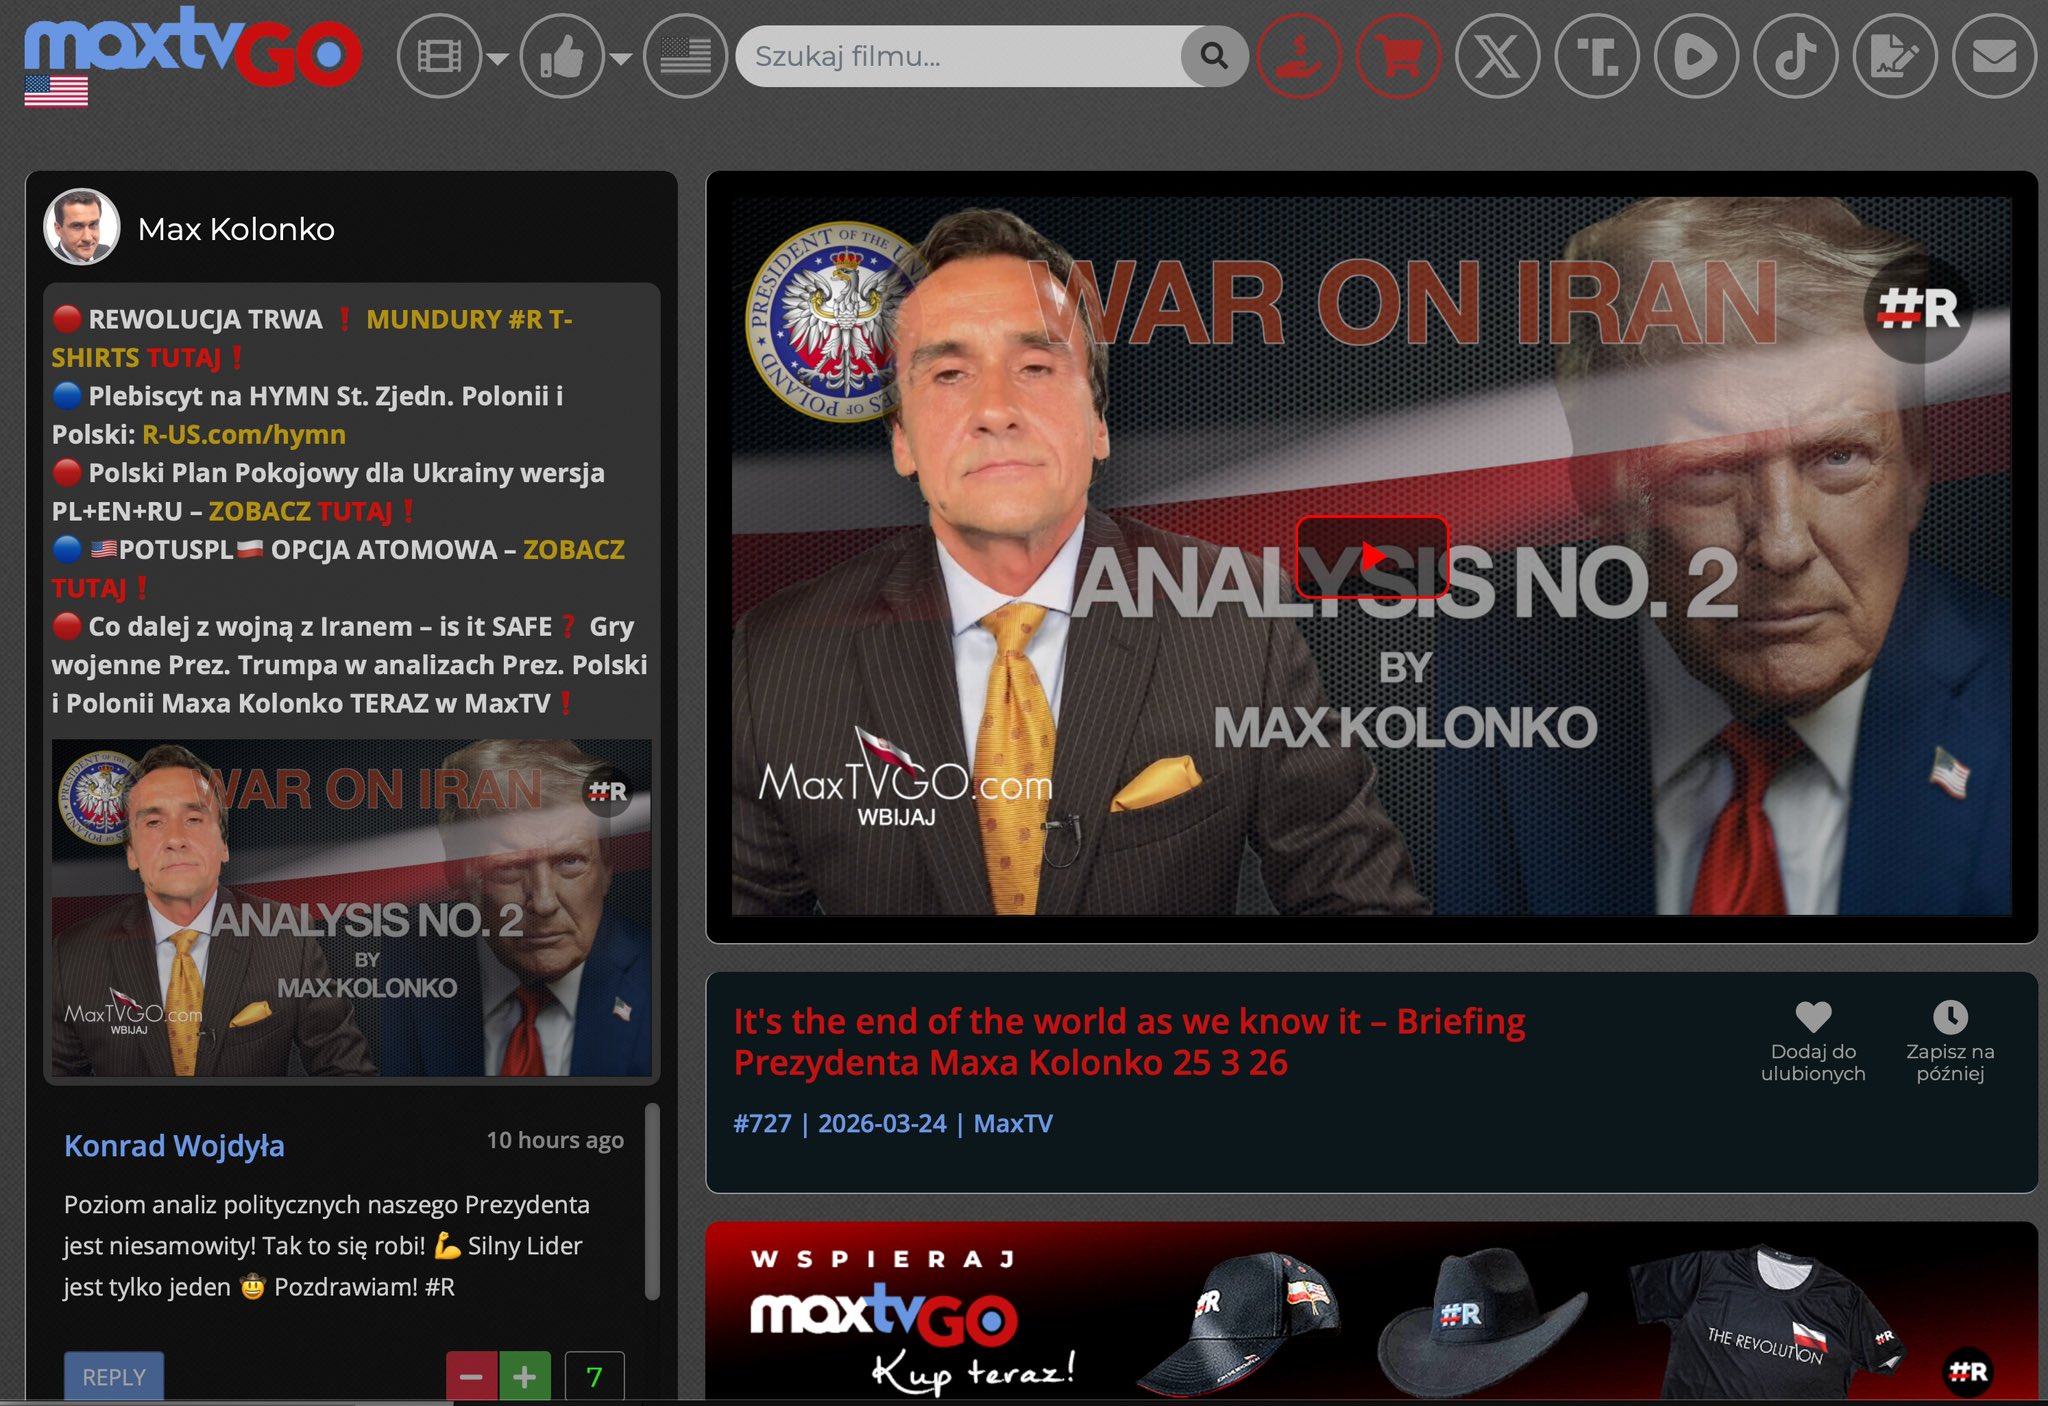Screen dimensions: 2048x1406
Task: Click the REPLY button under comment
Action: [x=114, y=1377]
